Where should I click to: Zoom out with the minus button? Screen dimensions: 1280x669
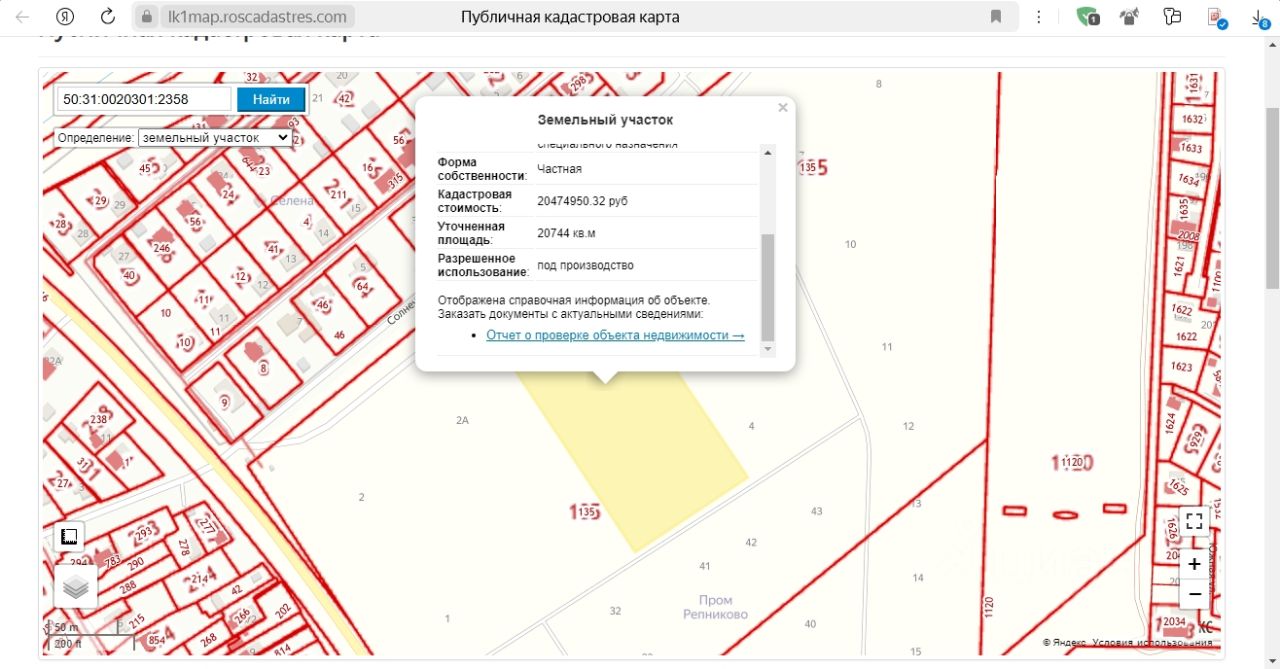point(1194,593)
